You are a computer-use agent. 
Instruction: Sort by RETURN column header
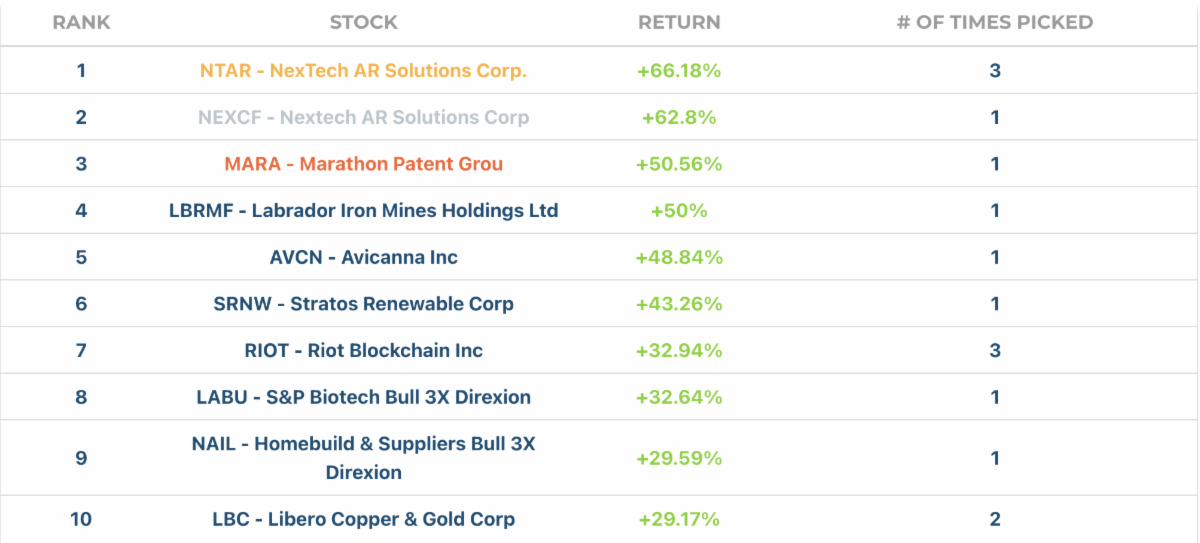click(679, 22)
